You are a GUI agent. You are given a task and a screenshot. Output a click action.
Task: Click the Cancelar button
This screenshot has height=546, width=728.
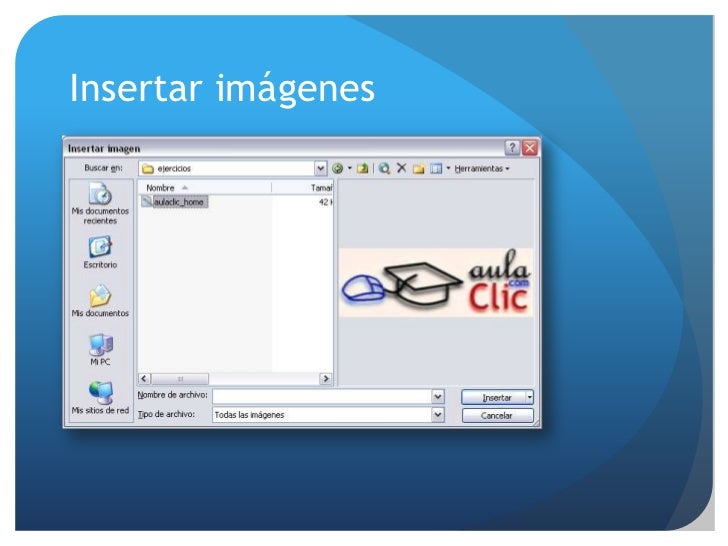[497, 416]
